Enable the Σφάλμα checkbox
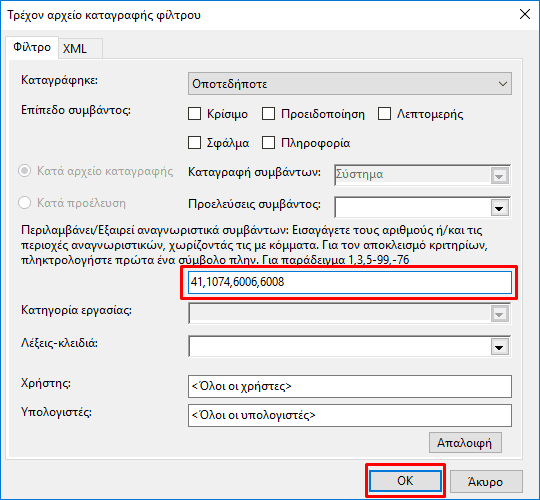Viewport: 540px width, 500px height. click(195, 143)
